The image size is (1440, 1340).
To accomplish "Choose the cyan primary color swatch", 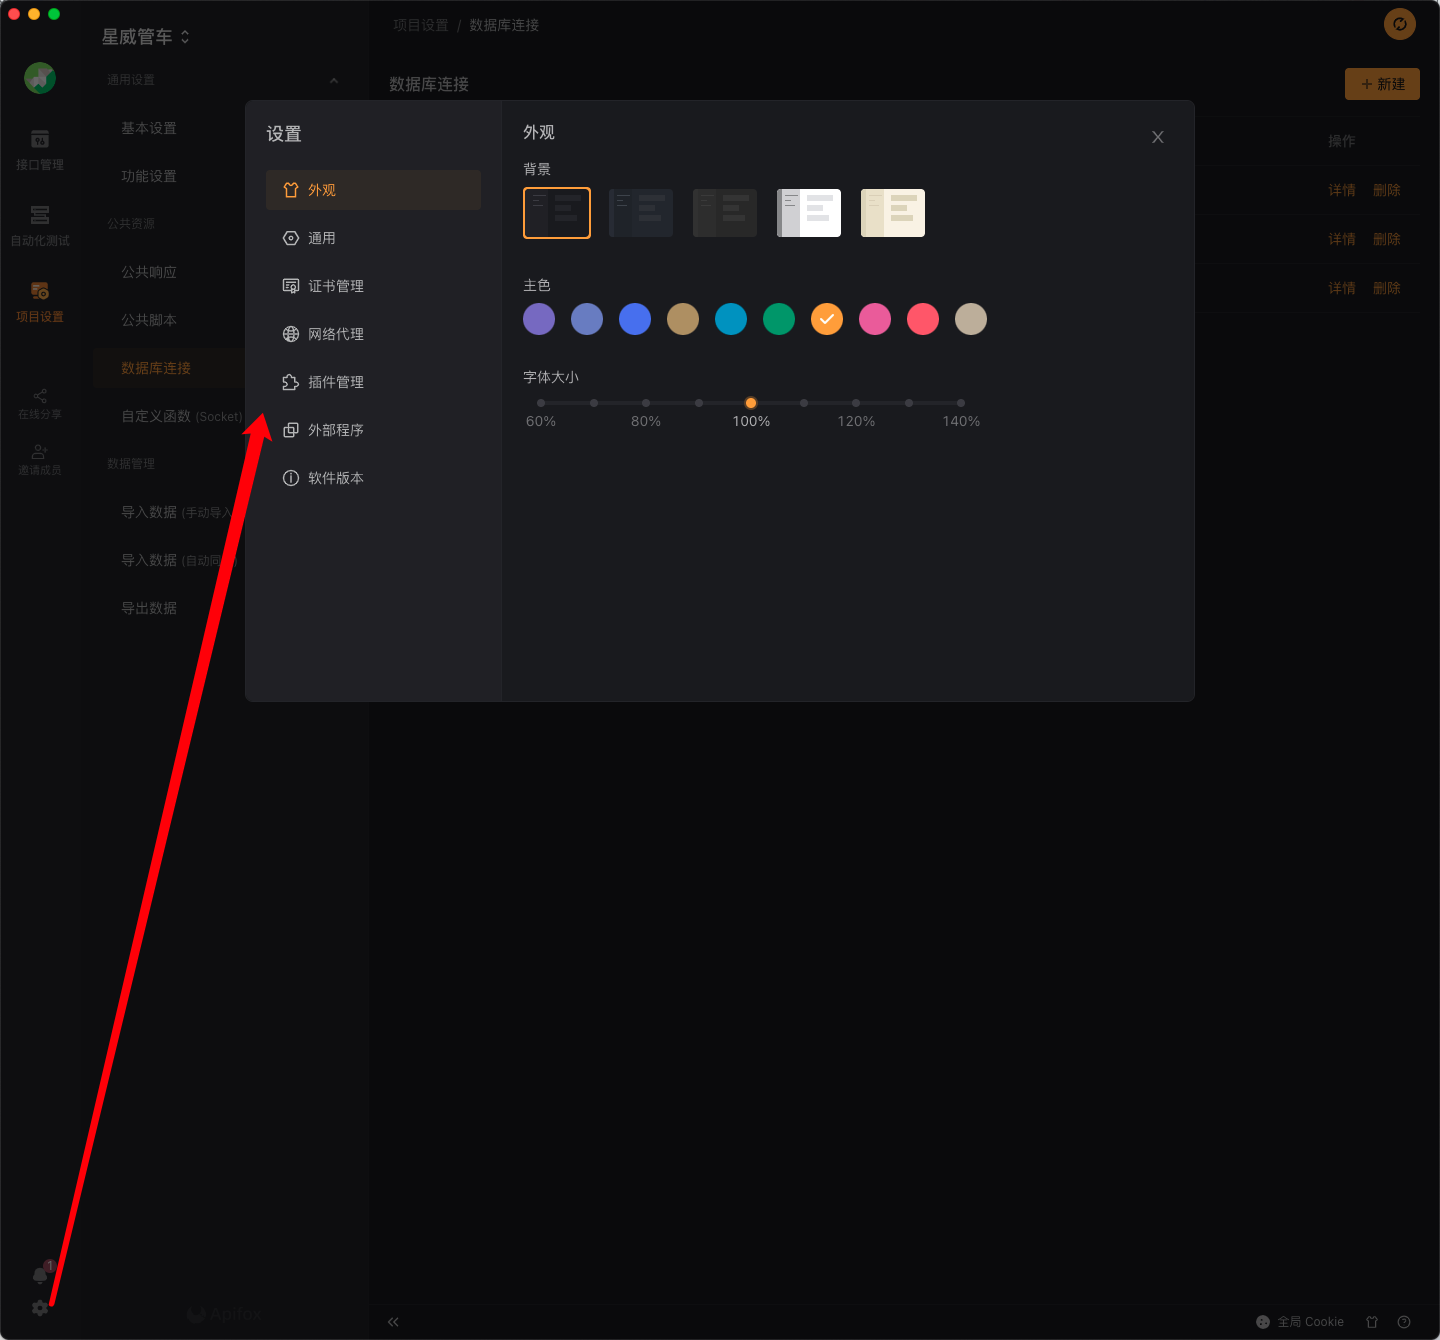I will [731, 319].
